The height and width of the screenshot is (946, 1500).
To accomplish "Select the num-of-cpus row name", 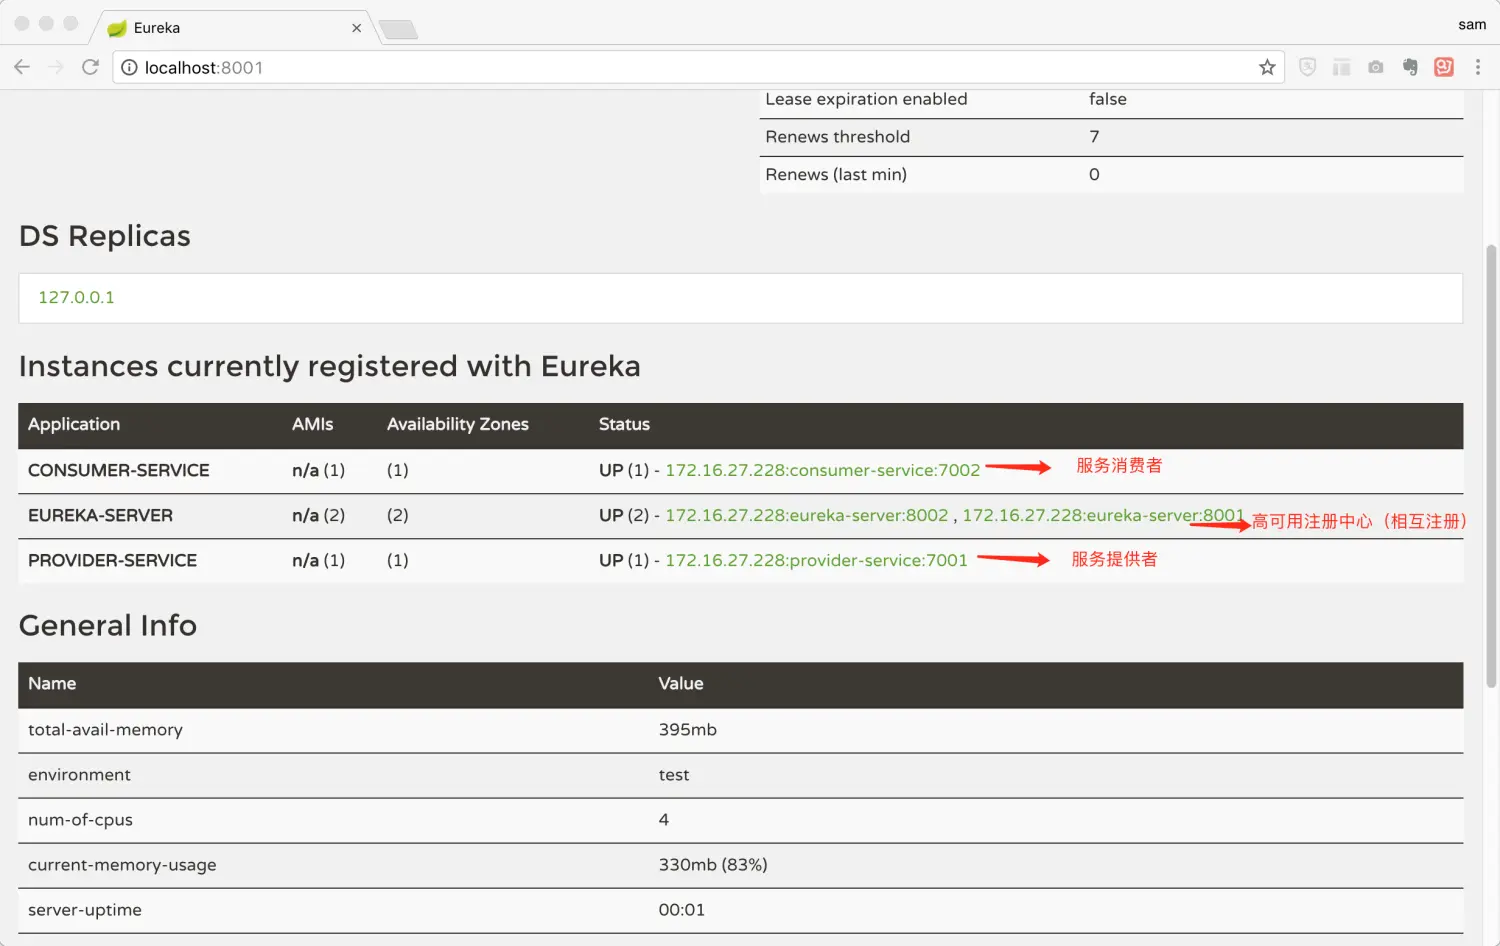I will point(80,820).
